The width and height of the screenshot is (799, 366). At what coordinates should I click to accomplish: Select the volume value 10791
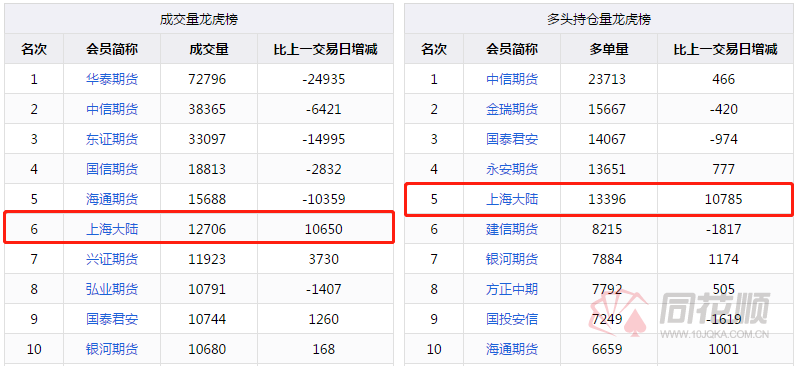pos(207,290)
